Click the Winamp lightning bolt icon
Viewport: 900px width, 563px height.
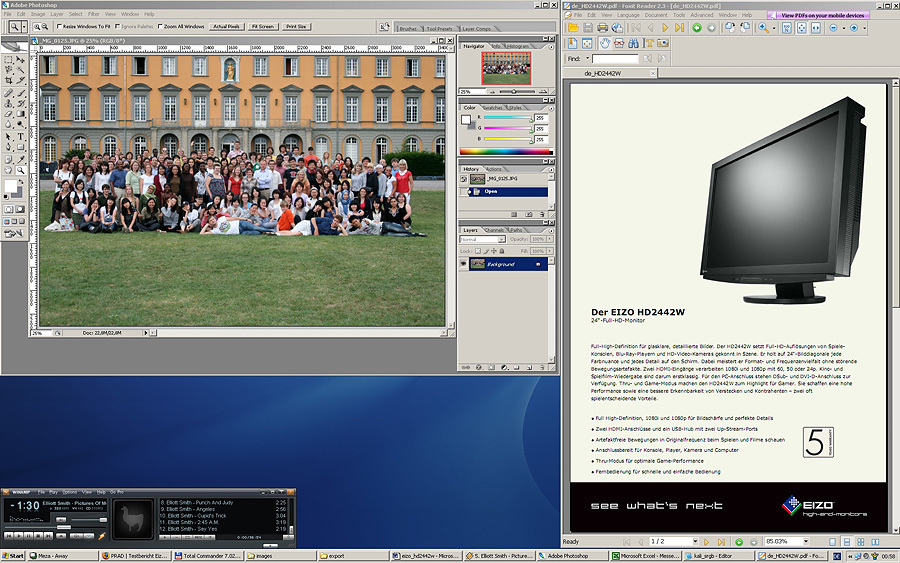[102, 537]
